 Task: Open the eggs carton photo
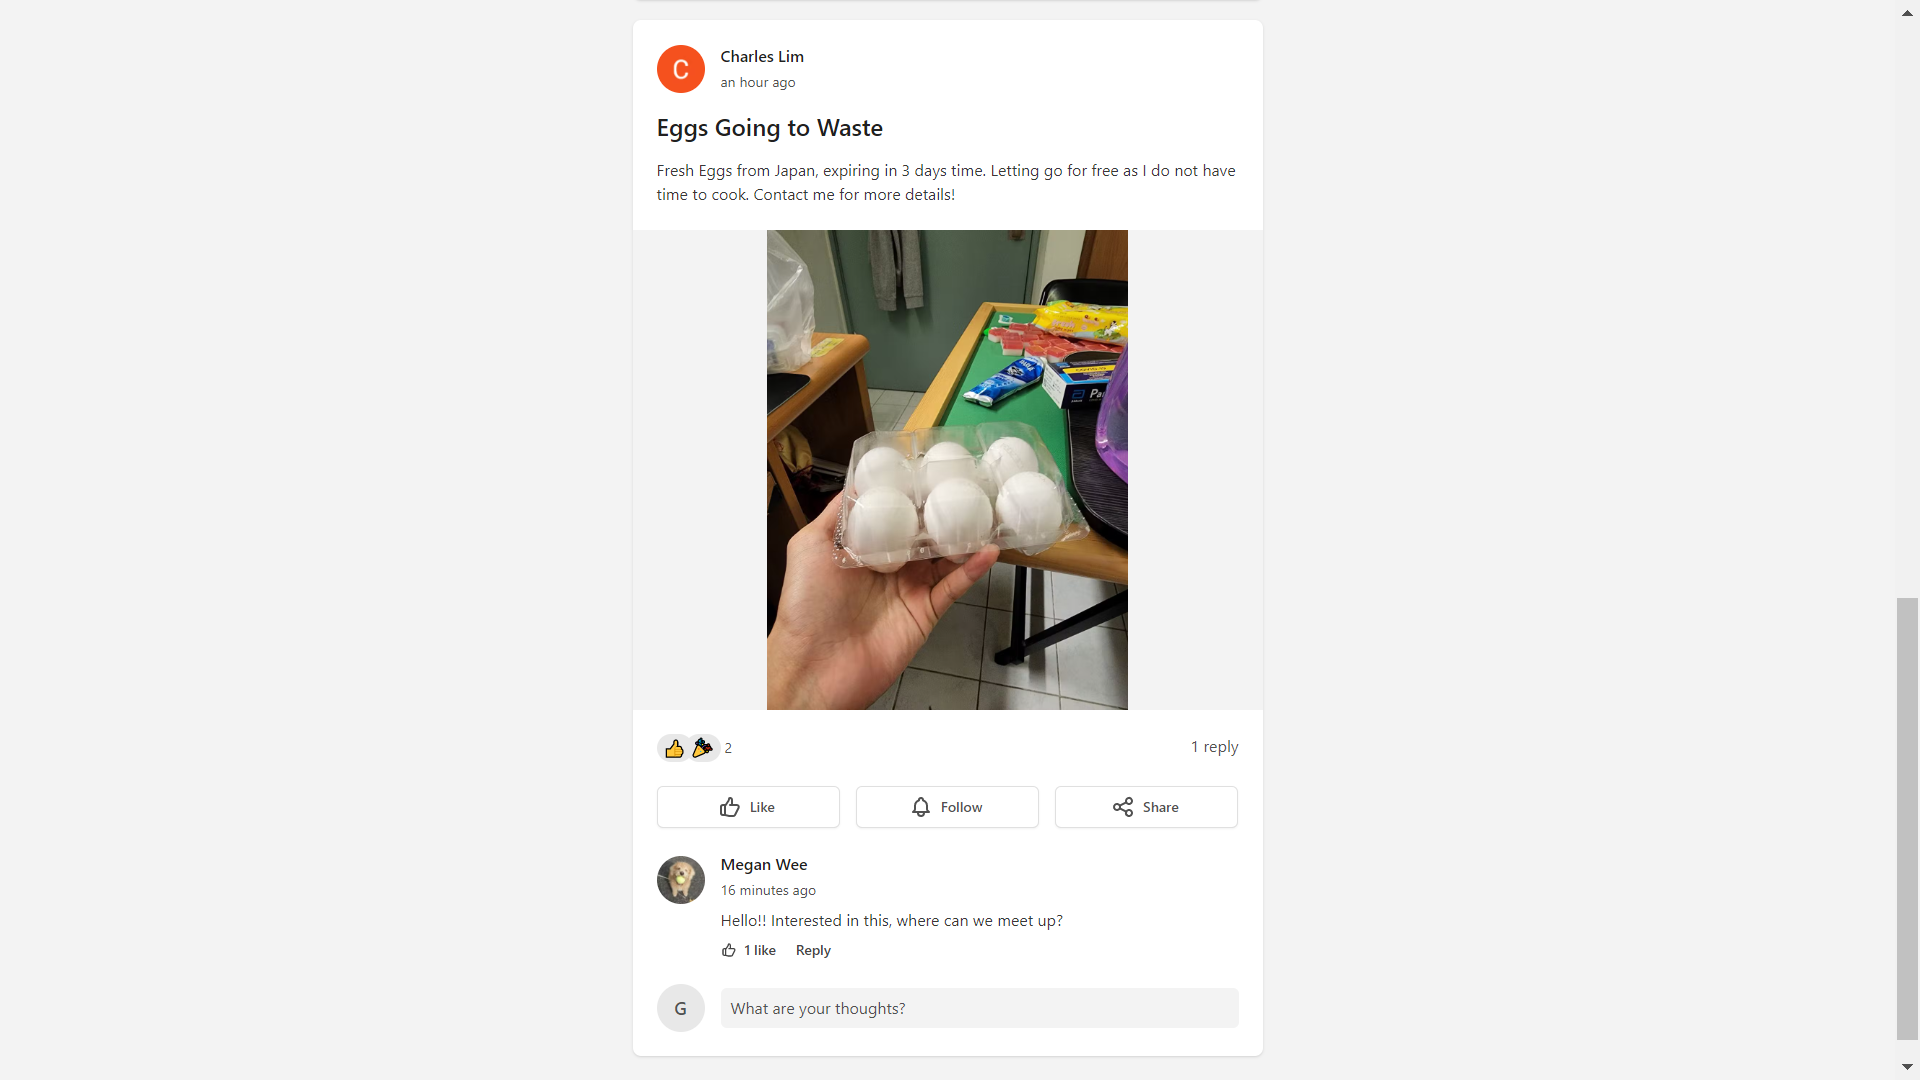tap(947, 470)
